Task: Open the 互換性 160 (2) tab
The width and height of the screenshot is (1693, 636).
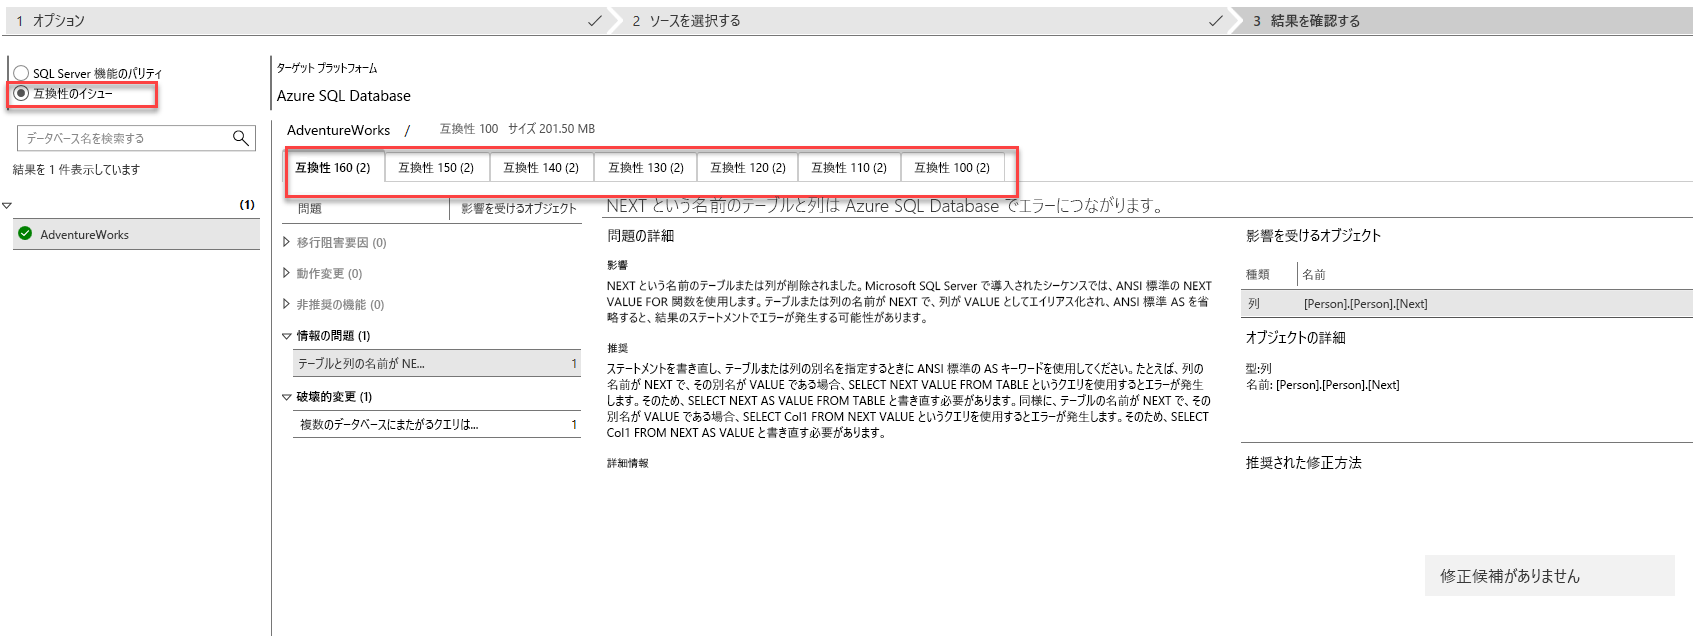Action: (x=333, y=168)
